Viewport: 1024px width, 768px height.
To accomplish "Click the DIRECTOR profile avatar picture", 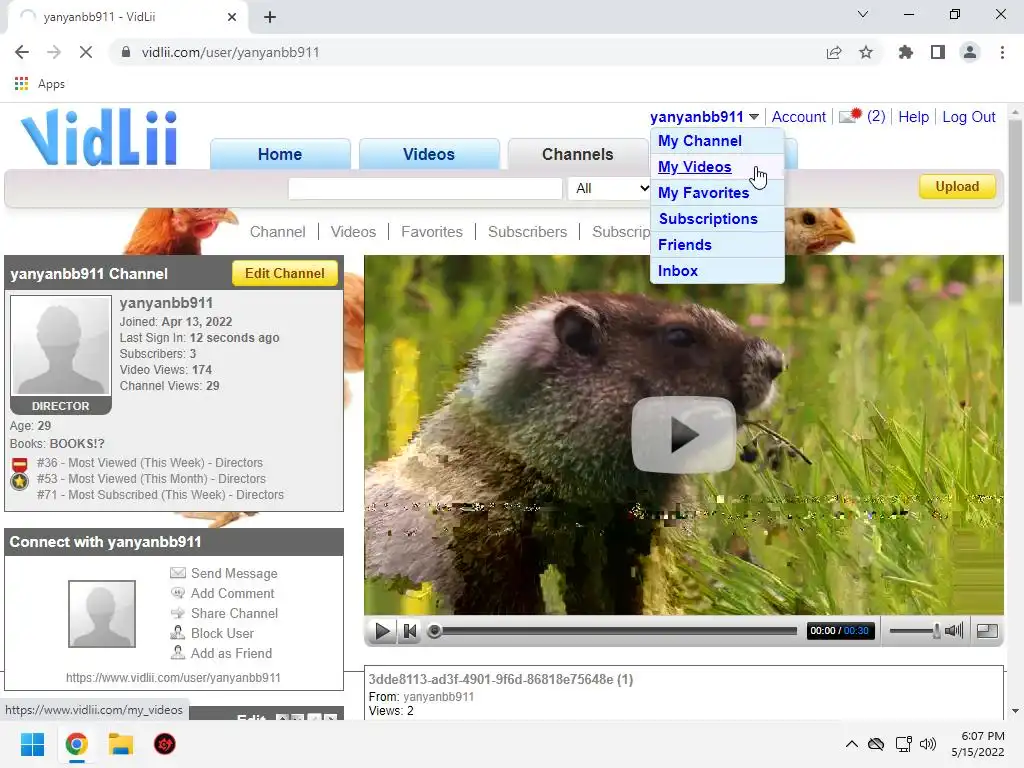I will [61, 346].
